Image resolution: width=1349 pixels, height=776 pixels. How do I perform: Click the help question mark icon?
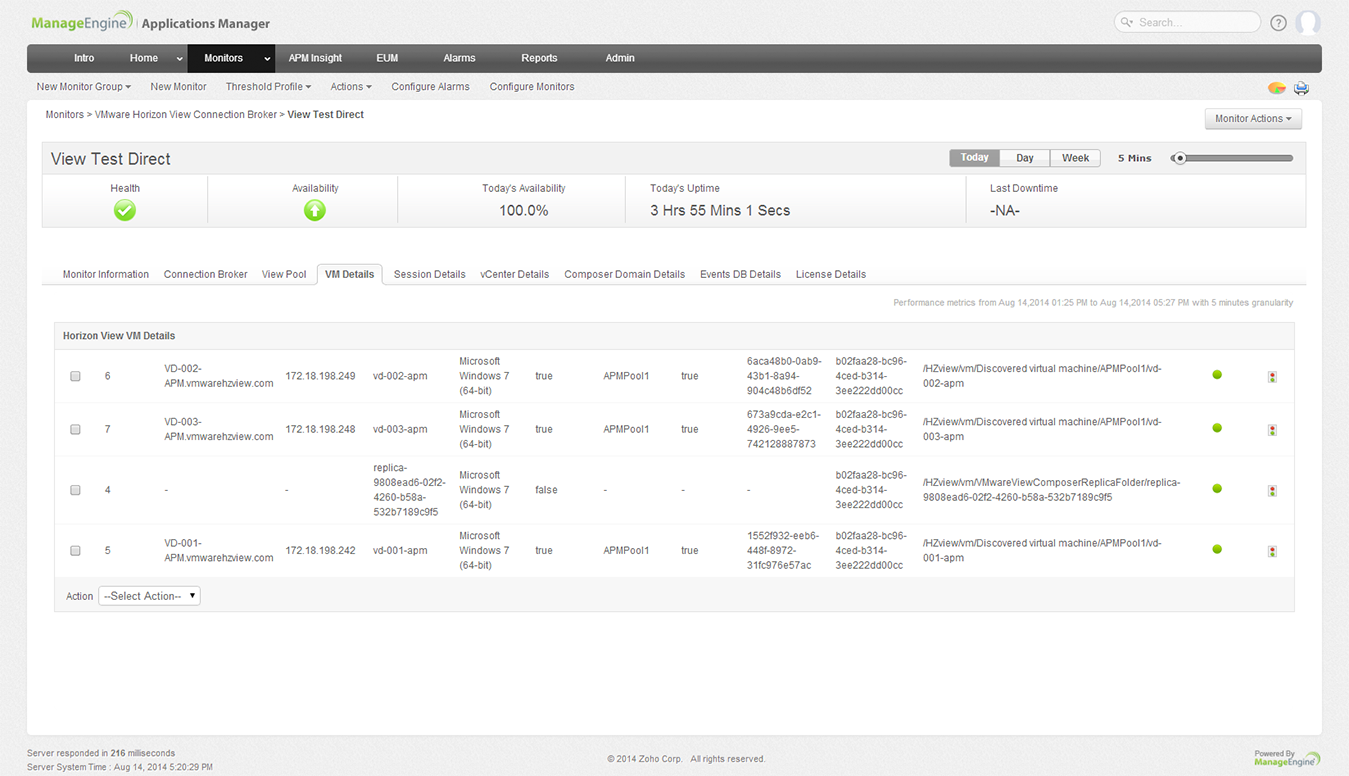[1278, 23]
